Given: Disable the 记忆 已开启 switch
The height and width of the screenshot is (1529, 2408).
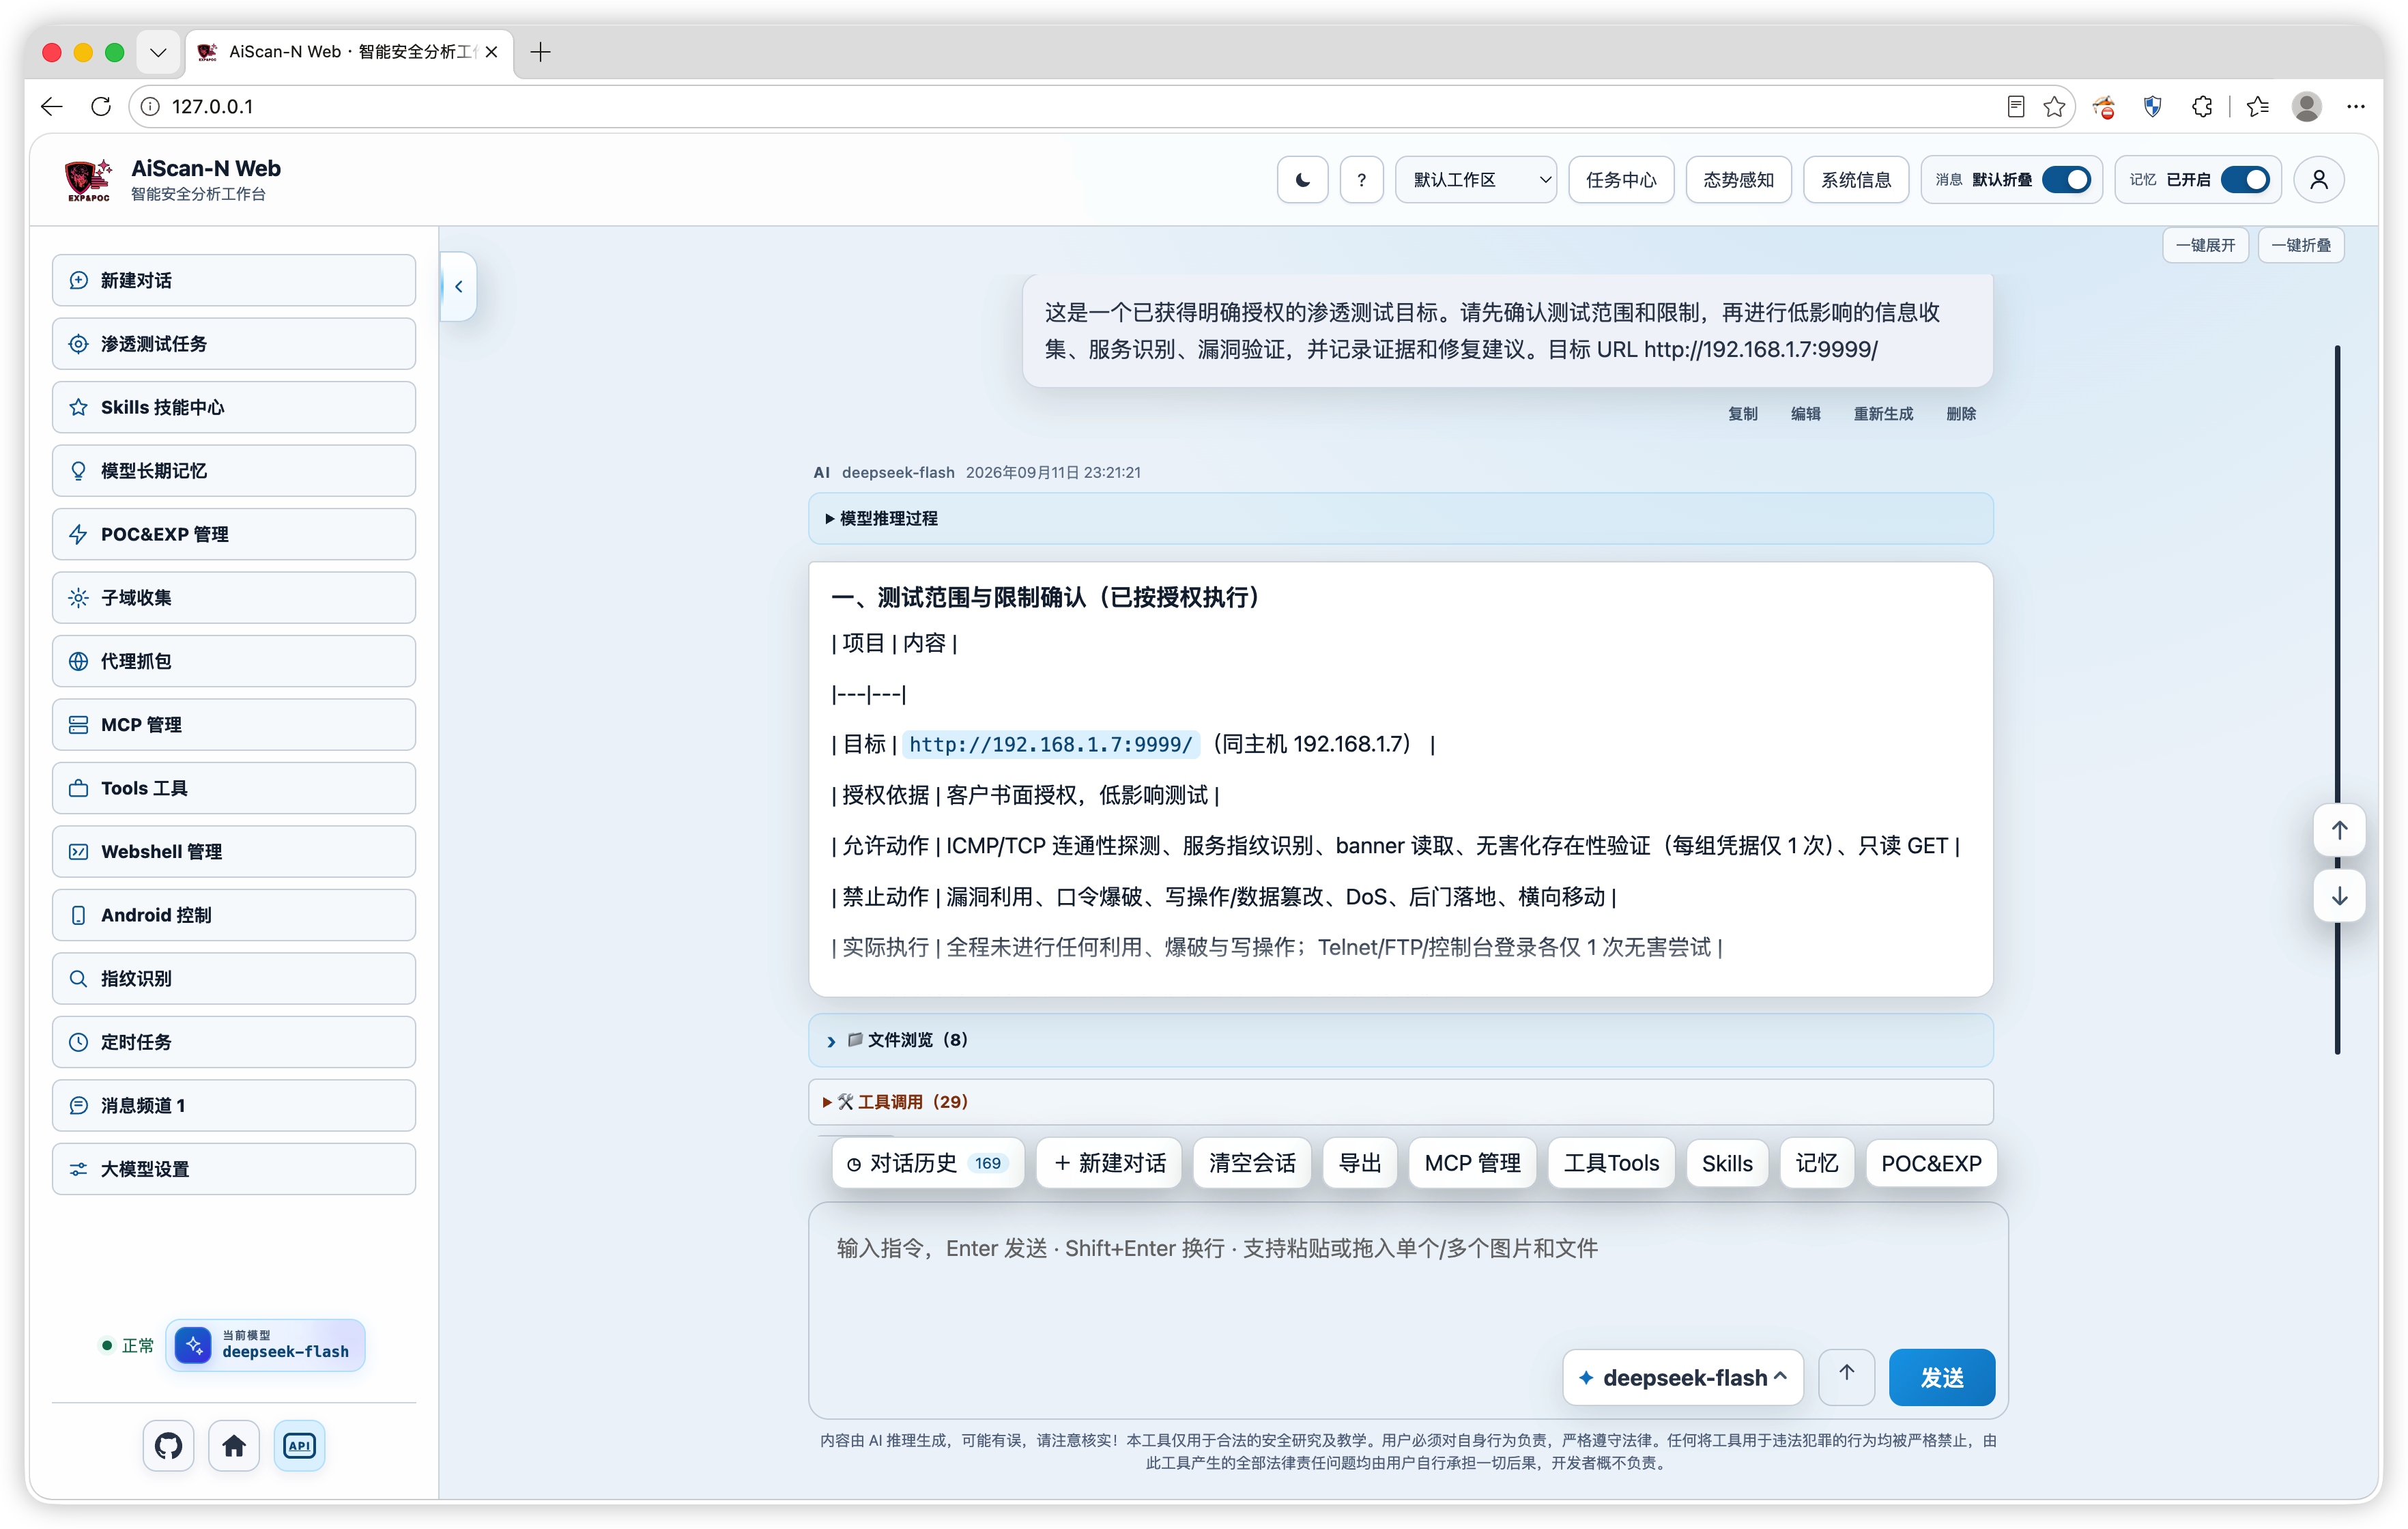Looking at the screenshot, I should coord(2245,180).
